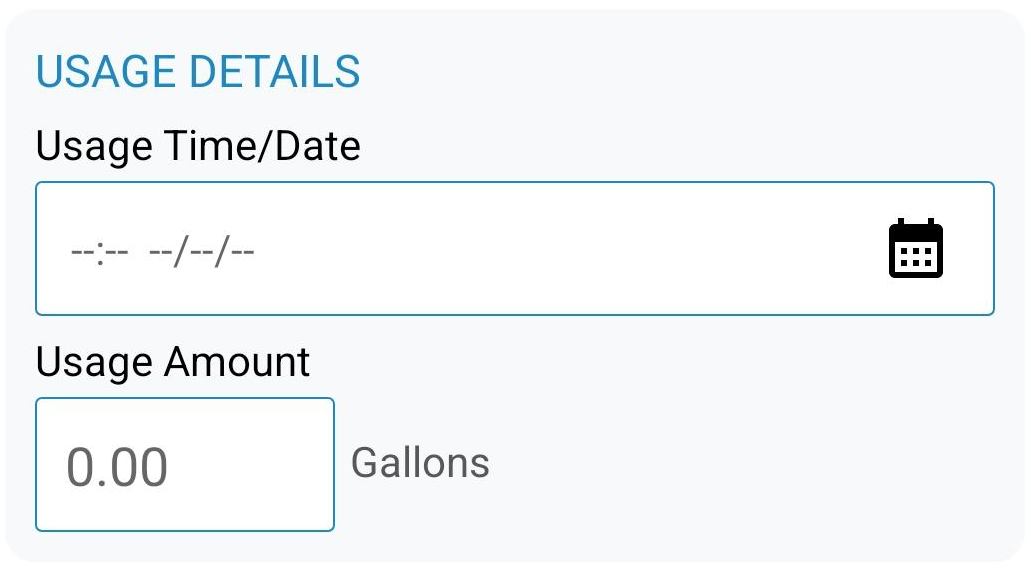Viewport: 1031px width, 570px height.
Task: Click the Gallons unit label
Action: coord(420,463)
